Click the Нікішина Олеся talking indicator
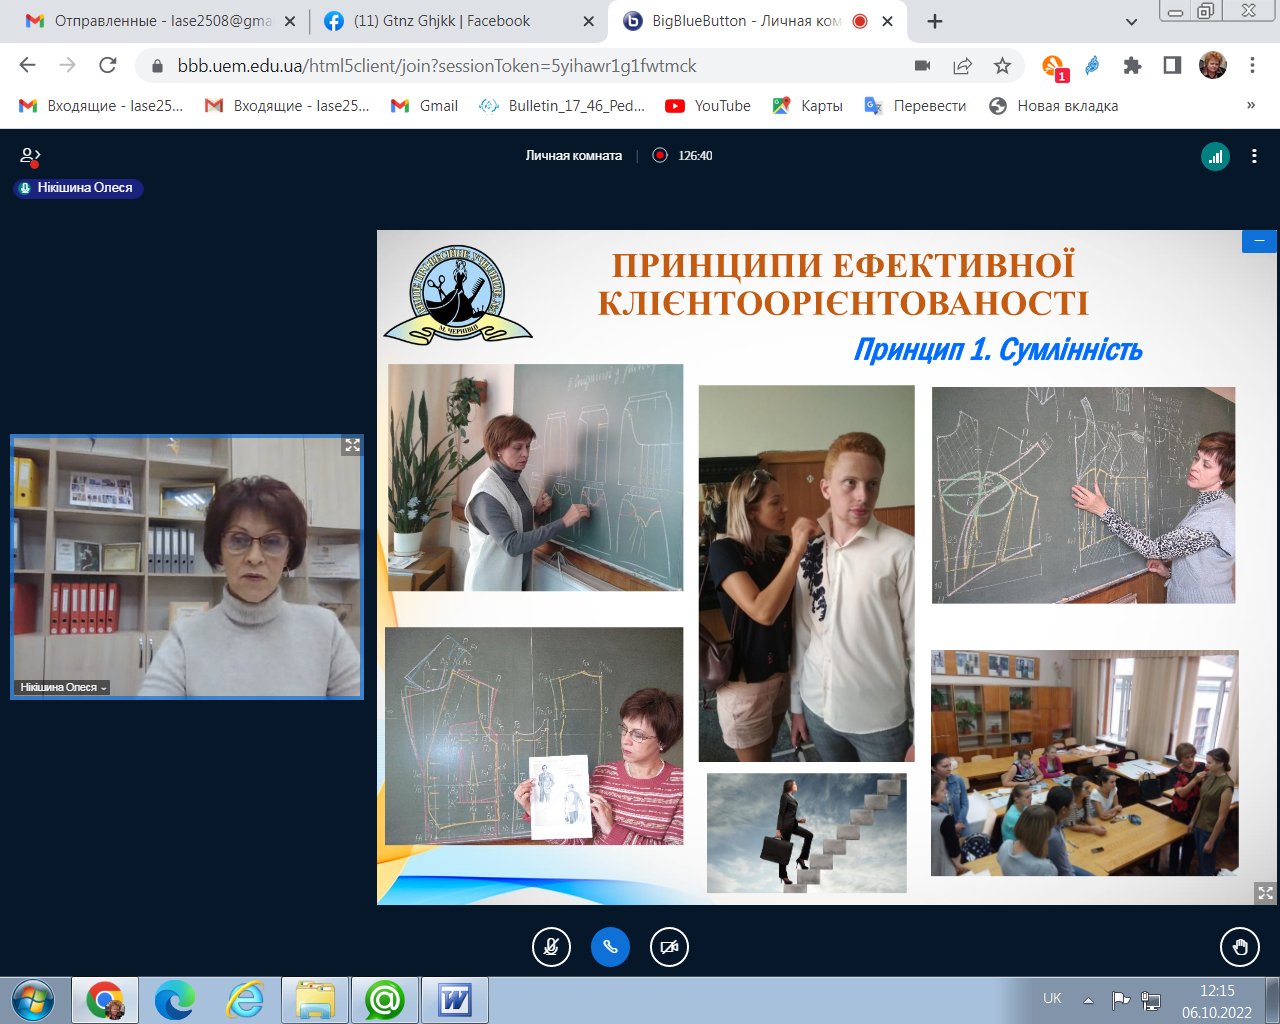The image size is (1280, 1024). coord(78,188)
